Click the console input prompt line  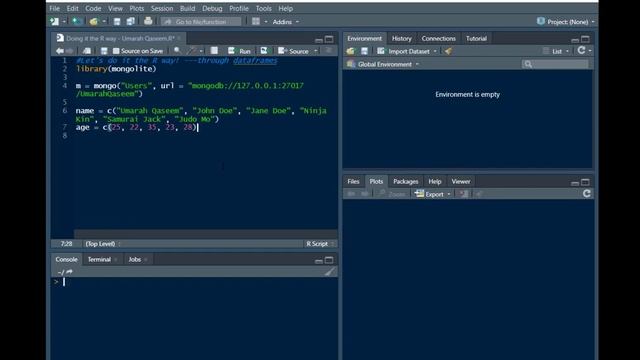(x=194, y=282)
